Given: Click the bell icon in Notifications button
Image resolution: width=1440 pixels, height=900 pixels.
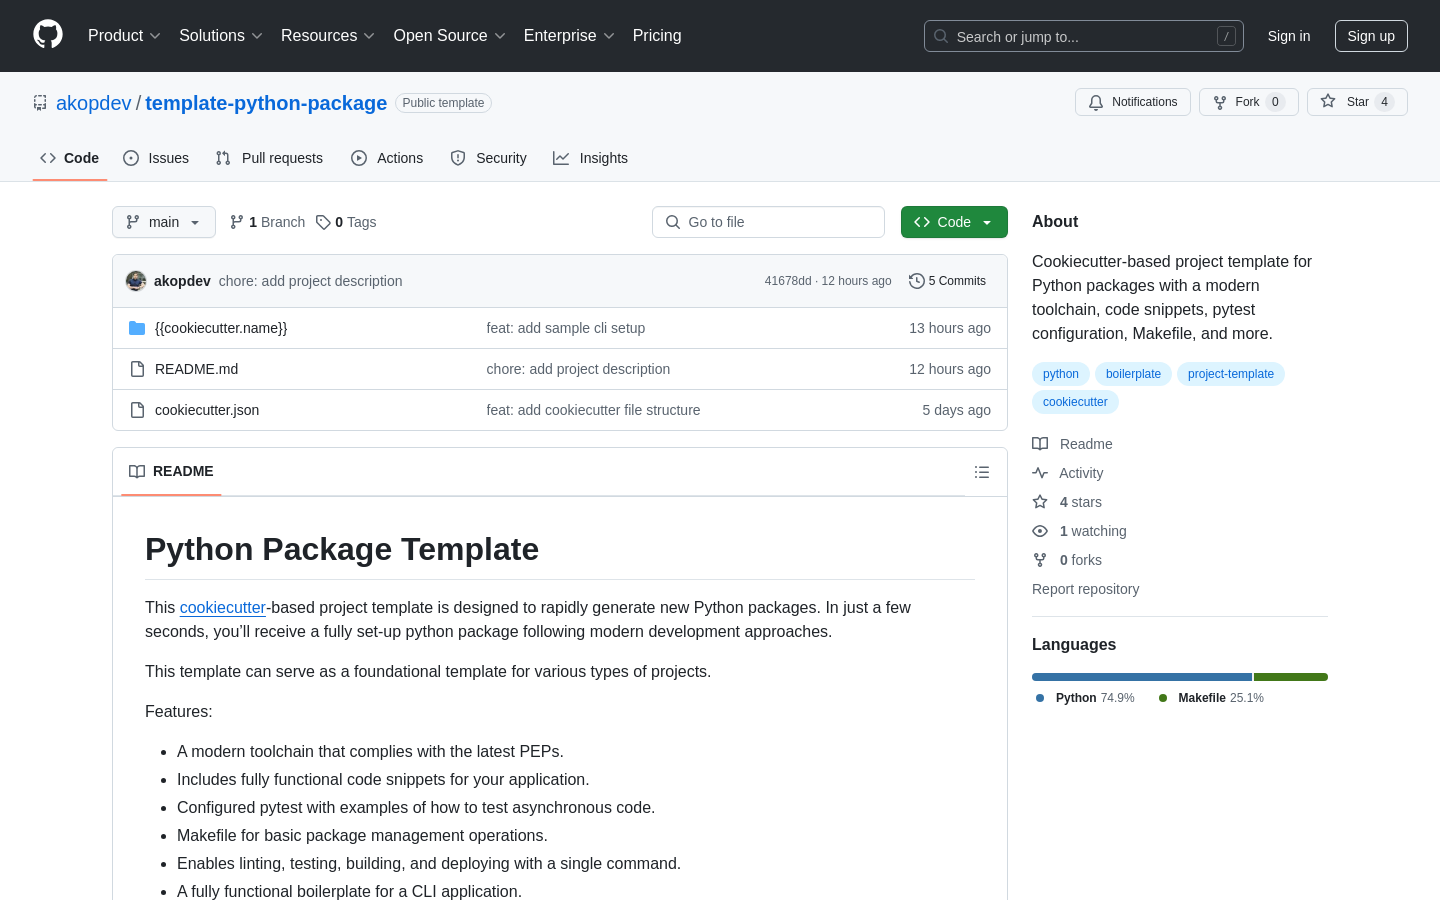Looking at the screenshot, I should 1096,102.
